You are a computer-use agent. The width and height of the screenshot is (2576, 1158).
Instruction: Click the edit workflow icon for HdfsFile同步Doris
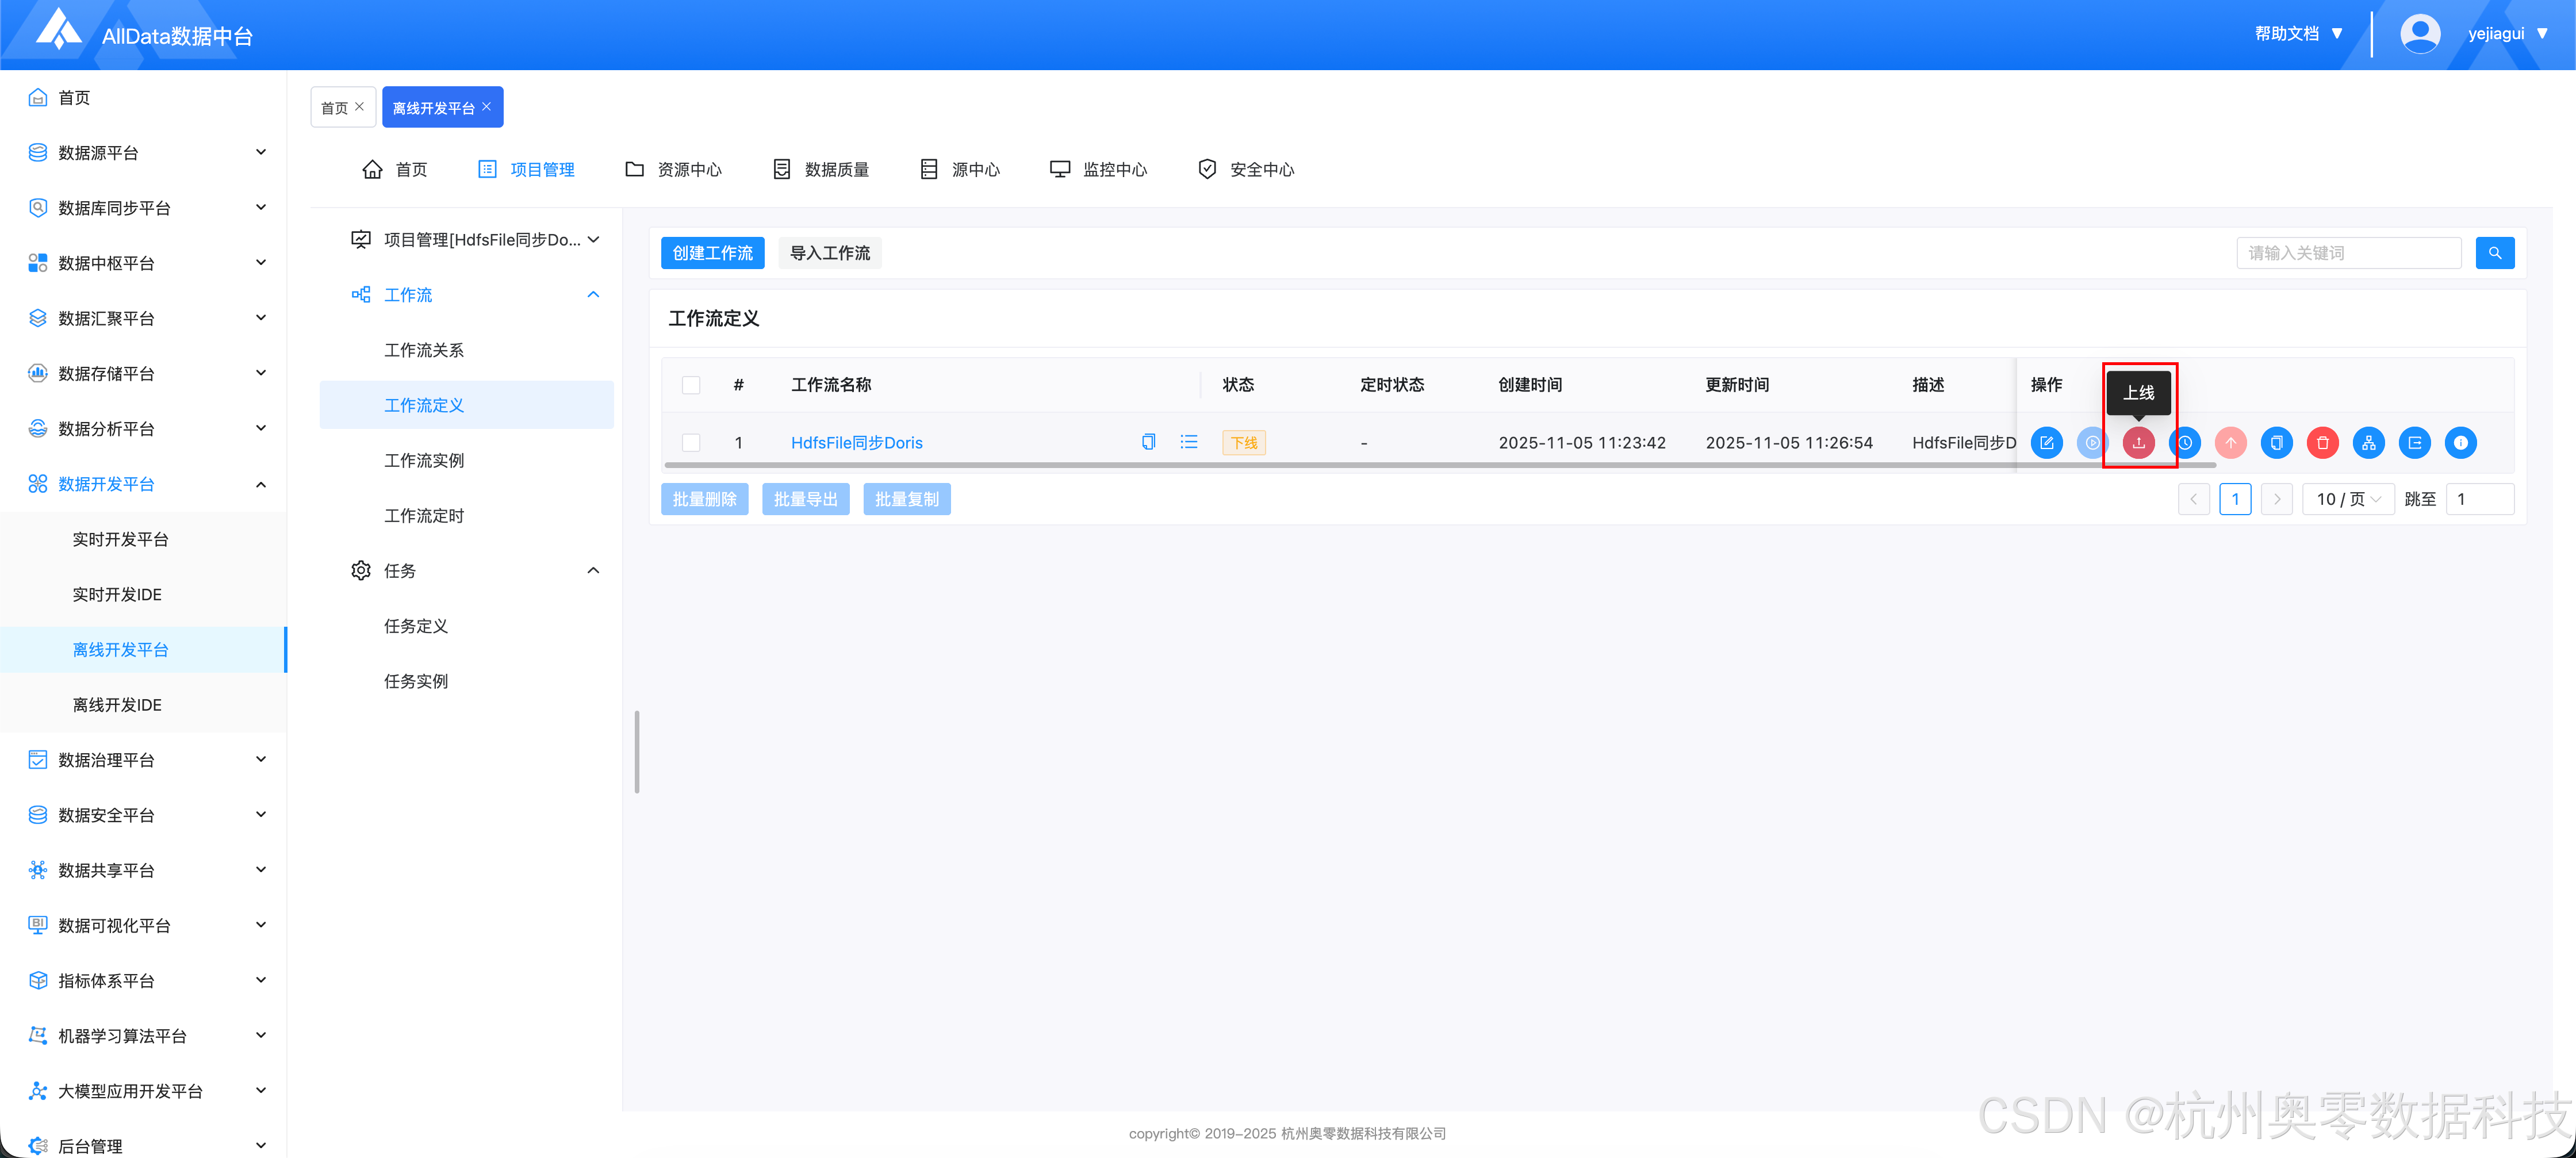2047,442
